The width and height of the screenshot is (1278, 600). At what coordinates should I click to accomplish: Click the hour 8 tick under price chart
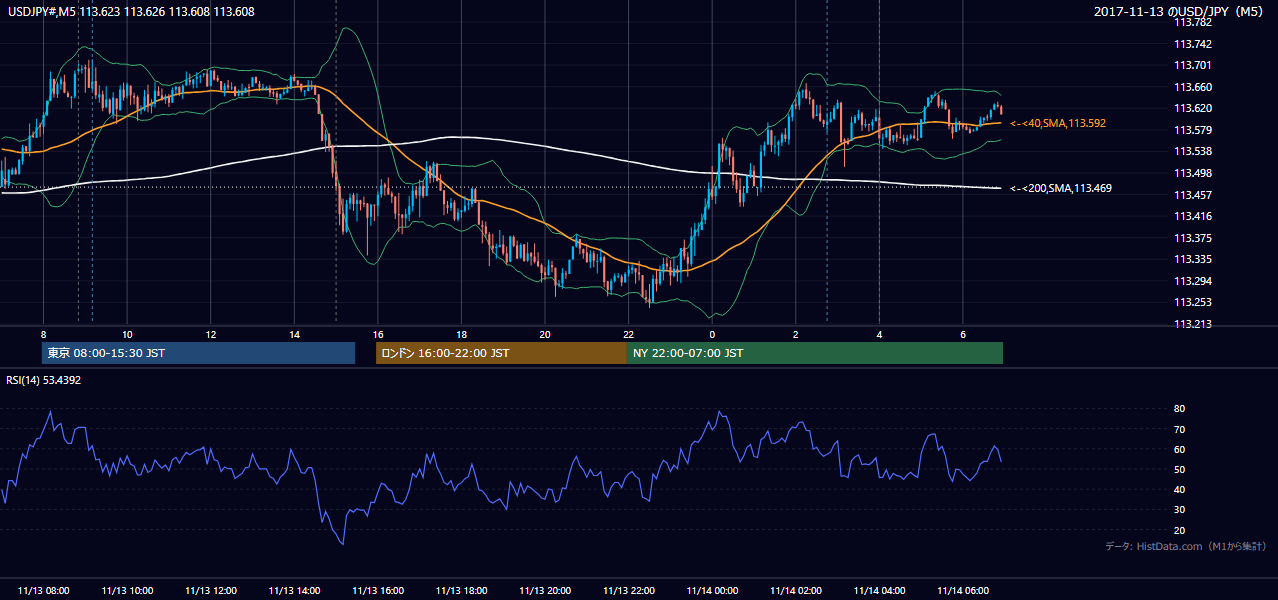(43, 334)
